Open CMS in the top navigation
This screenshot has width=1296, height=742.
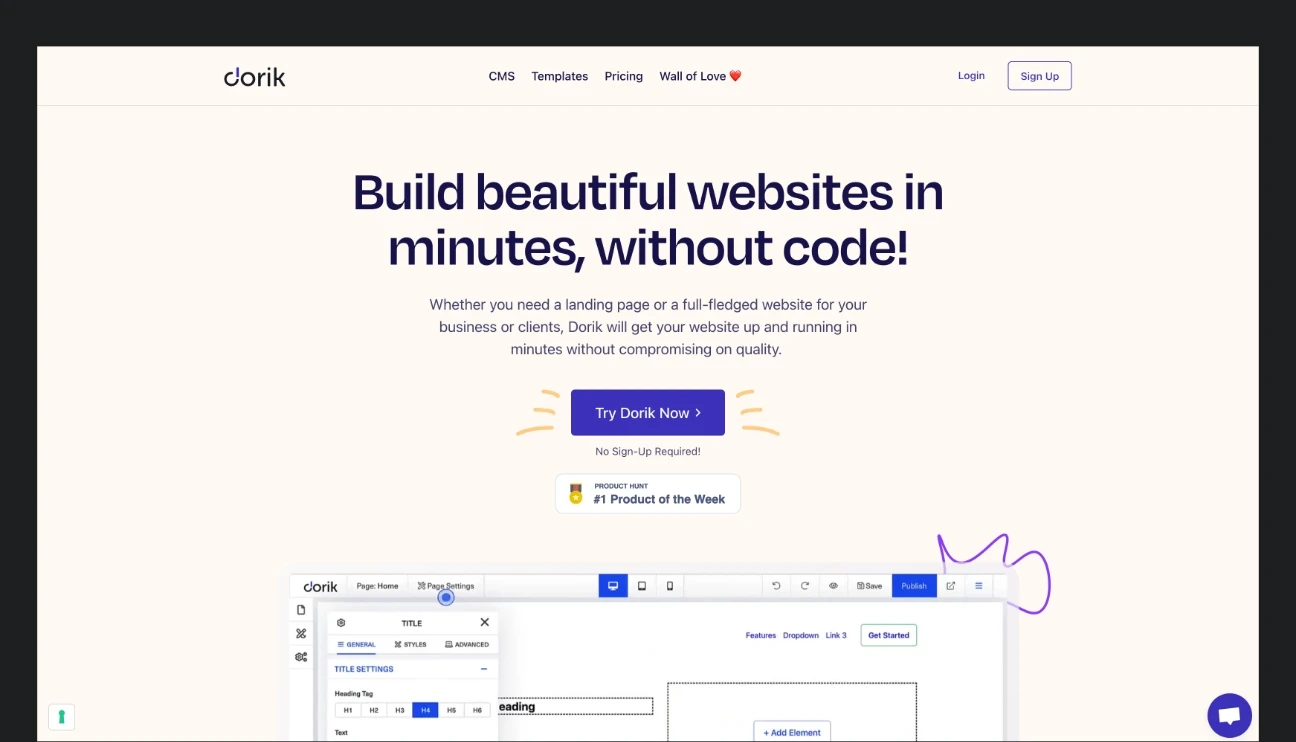click(x=502, y=77)
